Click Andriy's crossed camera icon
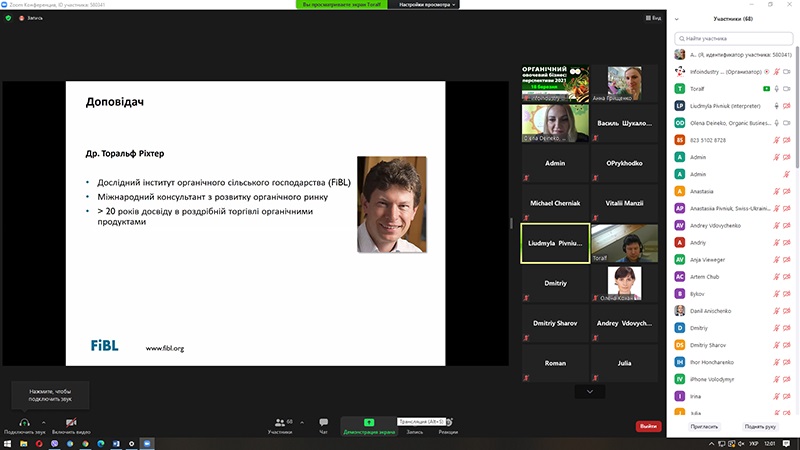The image size is (800, 450). 787,243
